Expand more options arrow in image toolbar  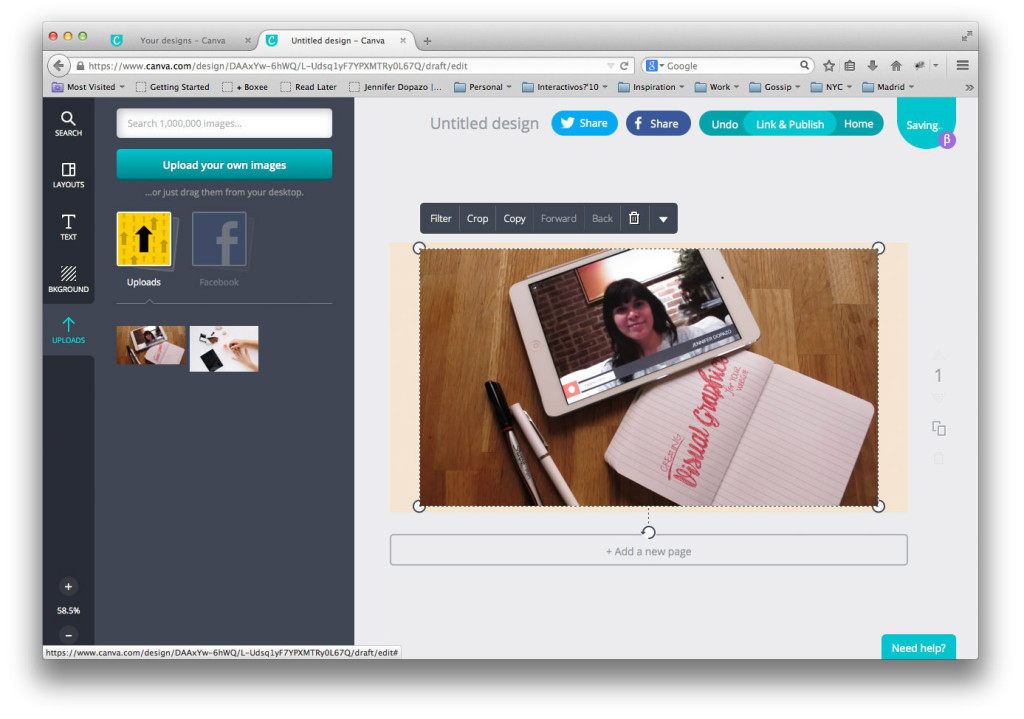pos(662,218)
